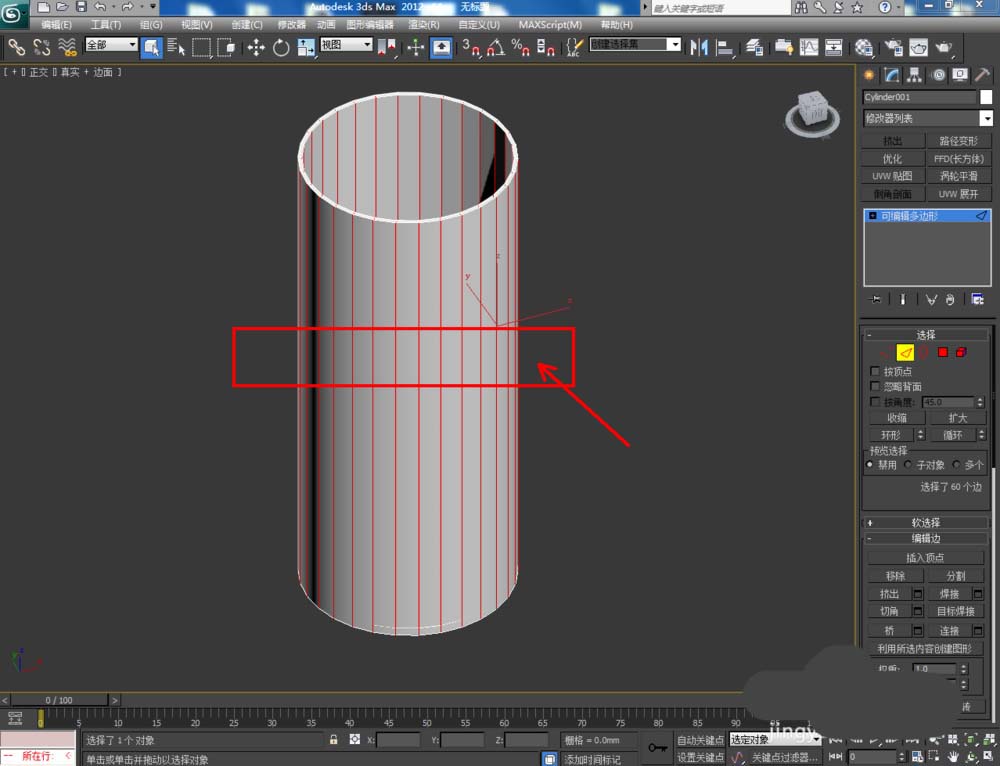The image size is (1000, 766).
Task: Open the Hierarchy panel tab icon
Action: point(915,75)
